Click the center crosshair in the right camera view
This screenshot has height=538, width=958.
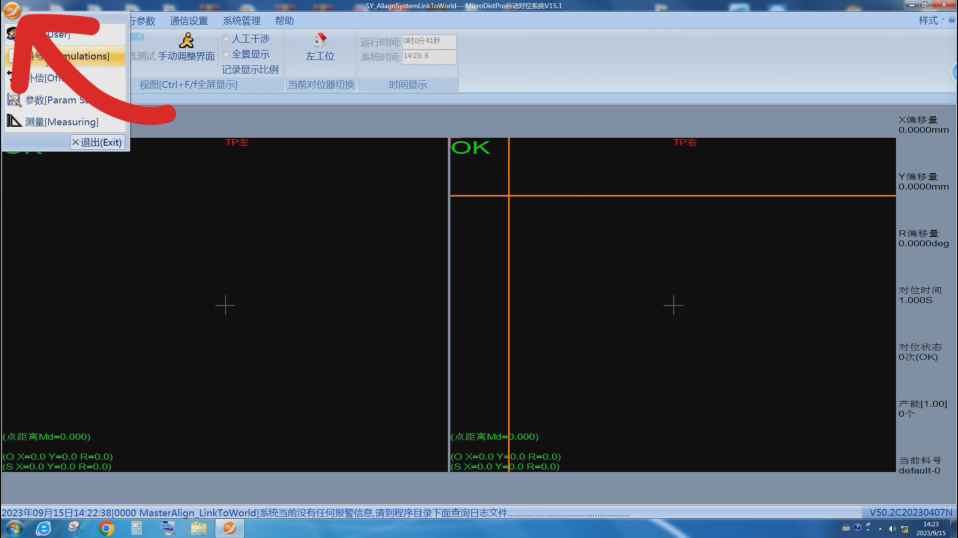[x=673, y=305]
